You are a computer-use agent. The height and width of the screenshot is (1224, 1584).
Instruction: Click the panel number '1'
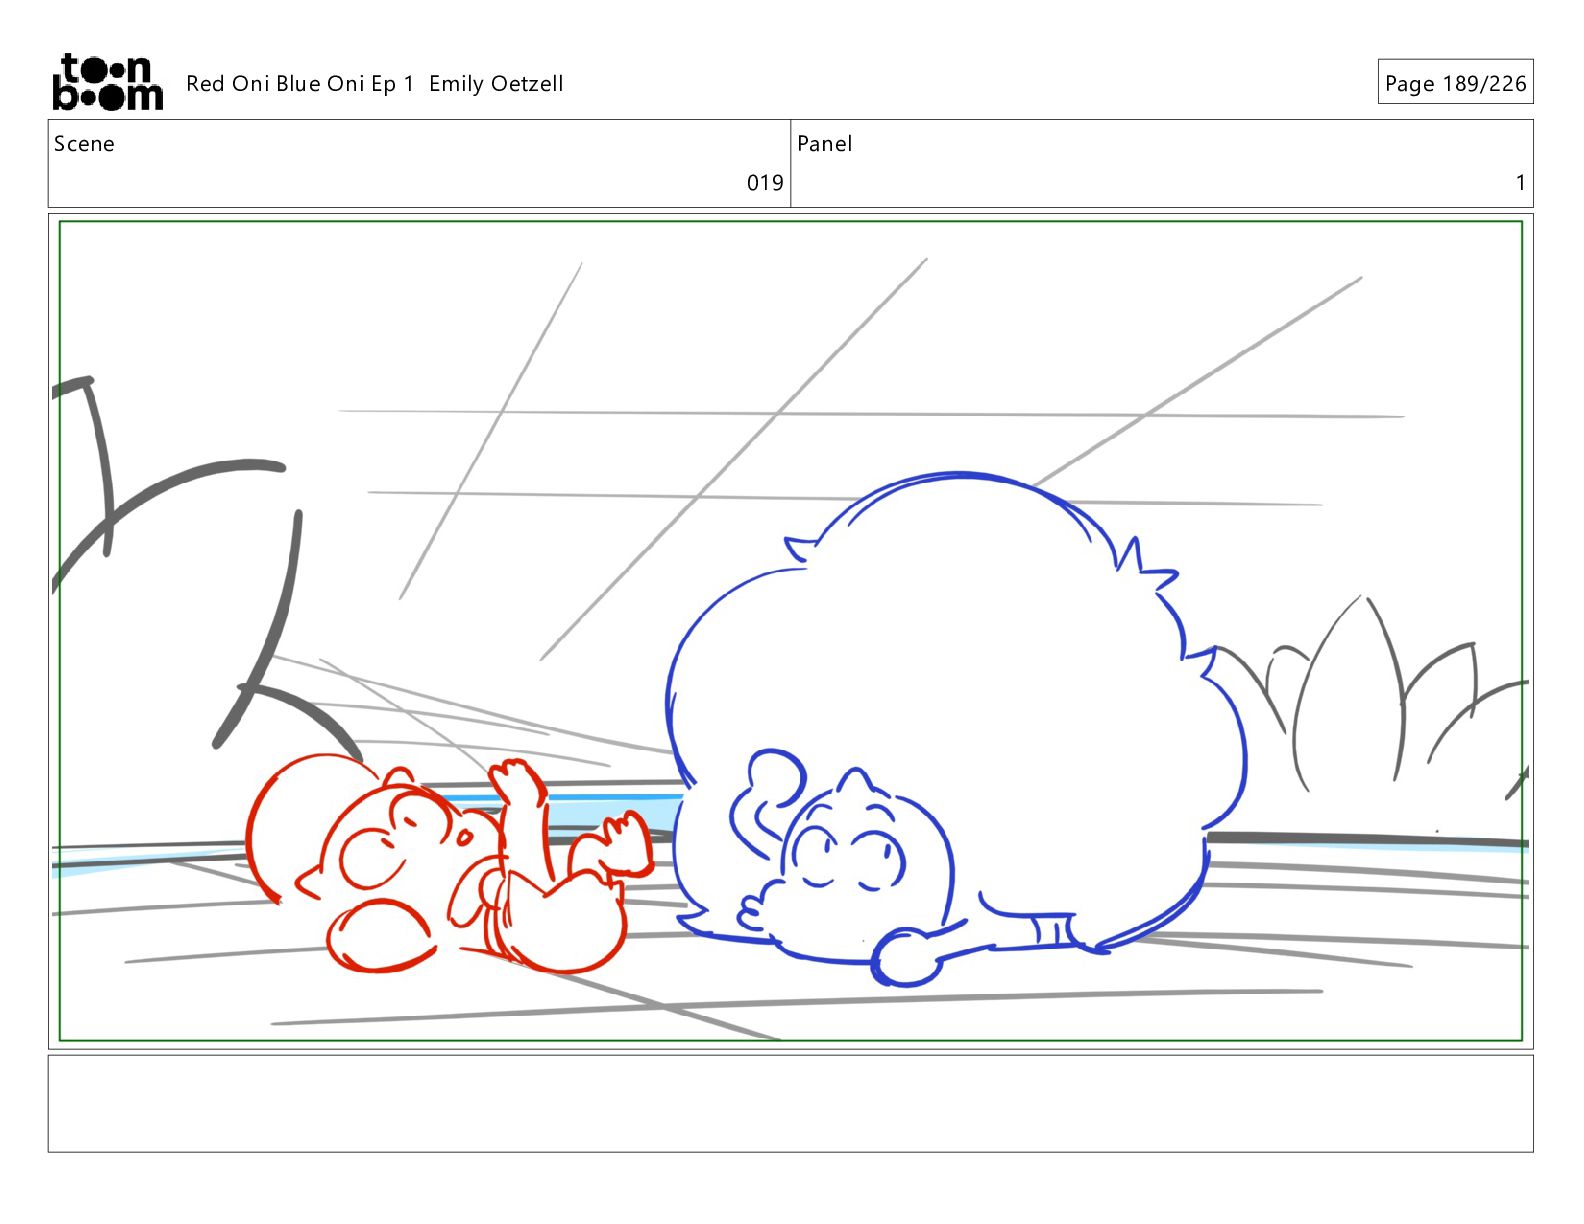(x=1520, y=183)
